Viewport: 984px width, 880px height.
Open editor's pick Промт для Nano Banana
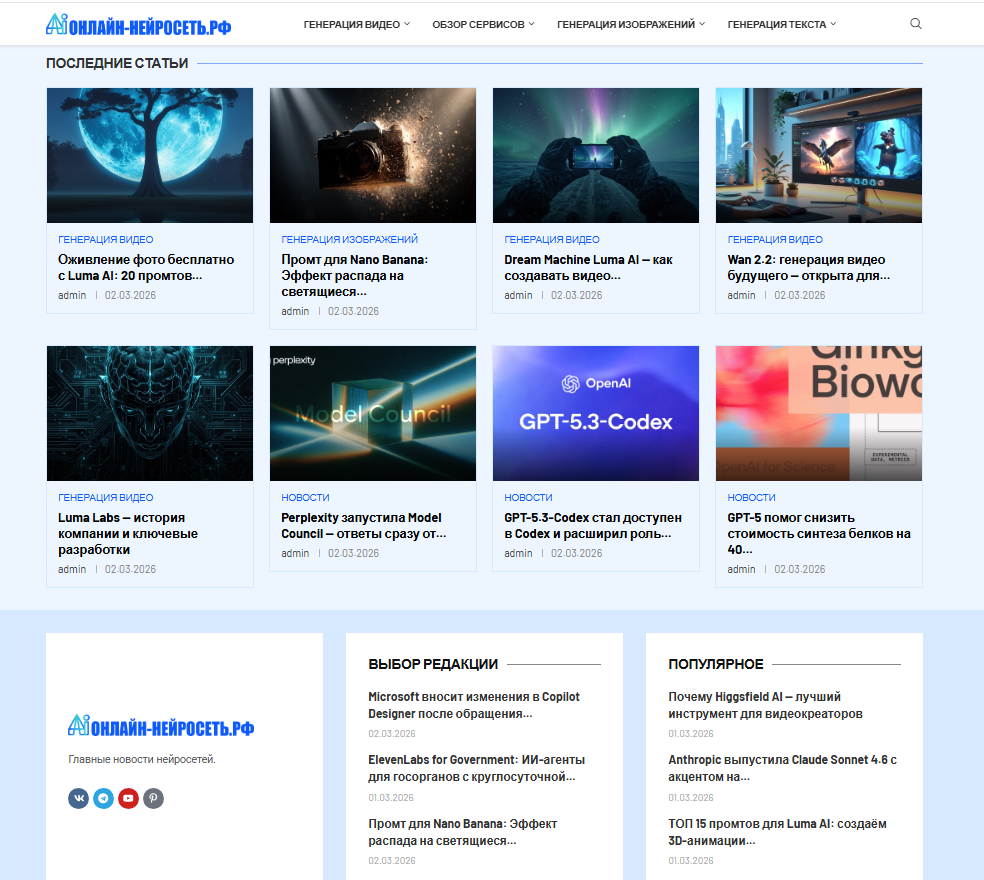463,832
